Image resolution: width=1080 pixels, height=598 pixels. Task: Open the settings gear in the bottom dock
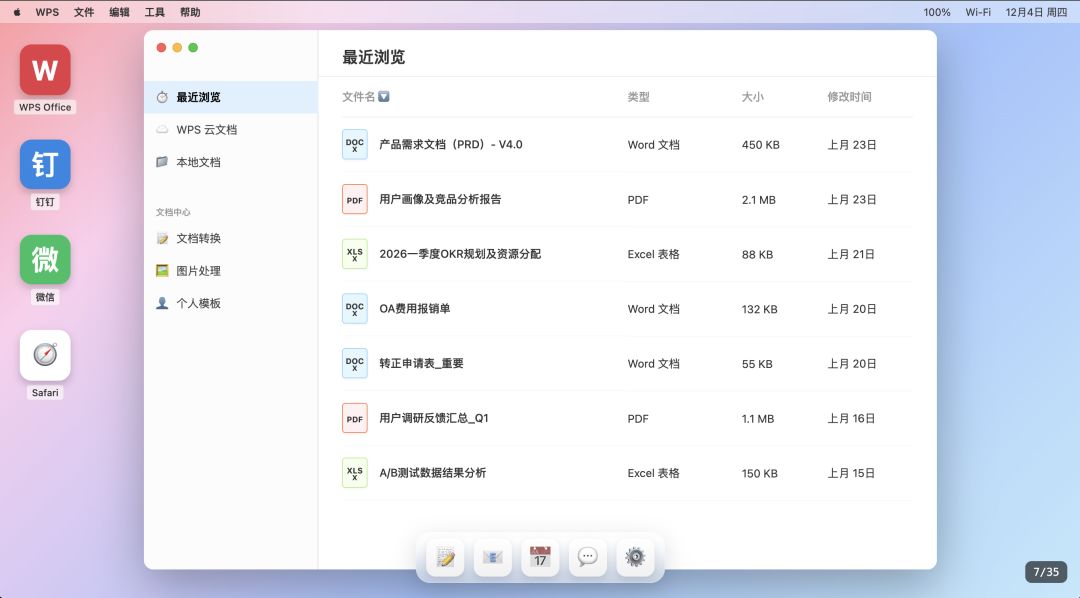click(635, 558)
